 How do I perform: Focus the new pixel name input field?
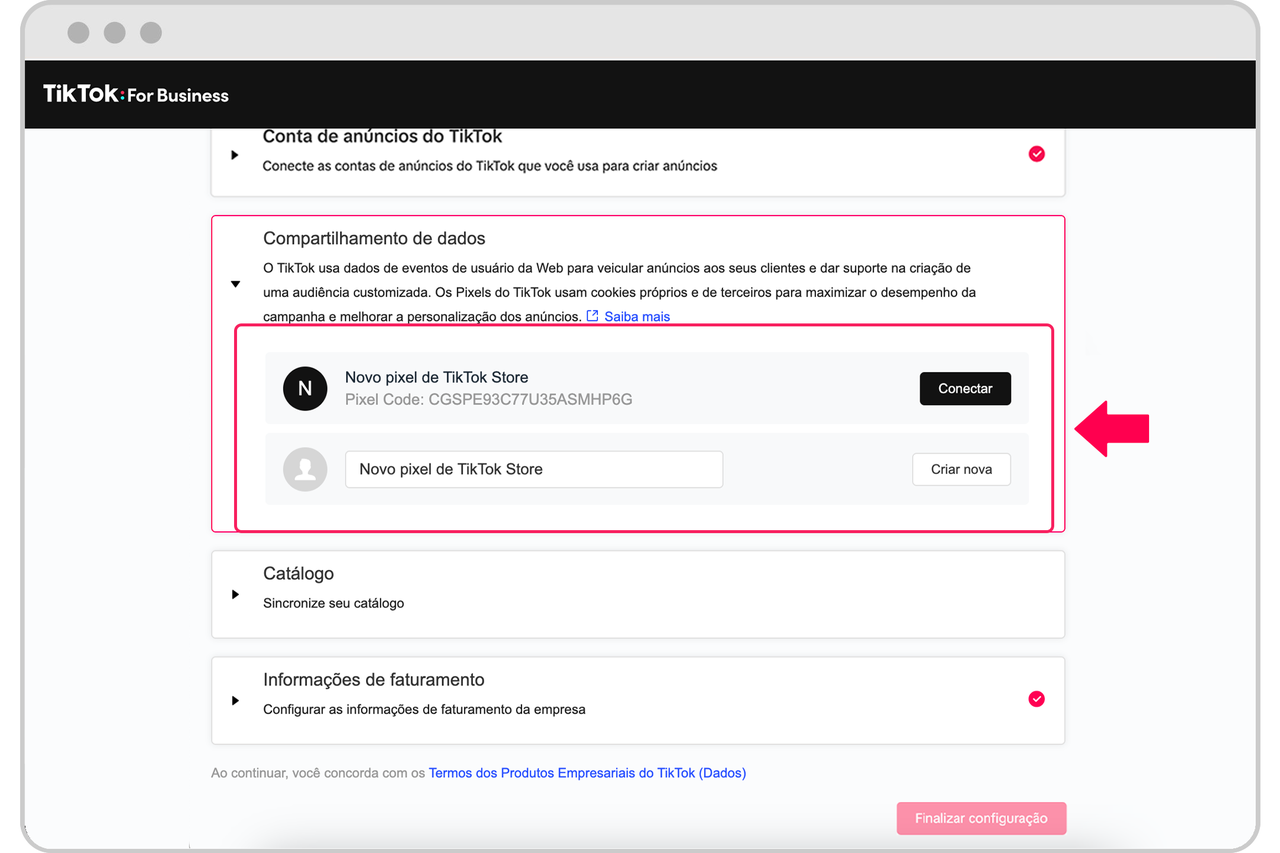pos(534,469)
